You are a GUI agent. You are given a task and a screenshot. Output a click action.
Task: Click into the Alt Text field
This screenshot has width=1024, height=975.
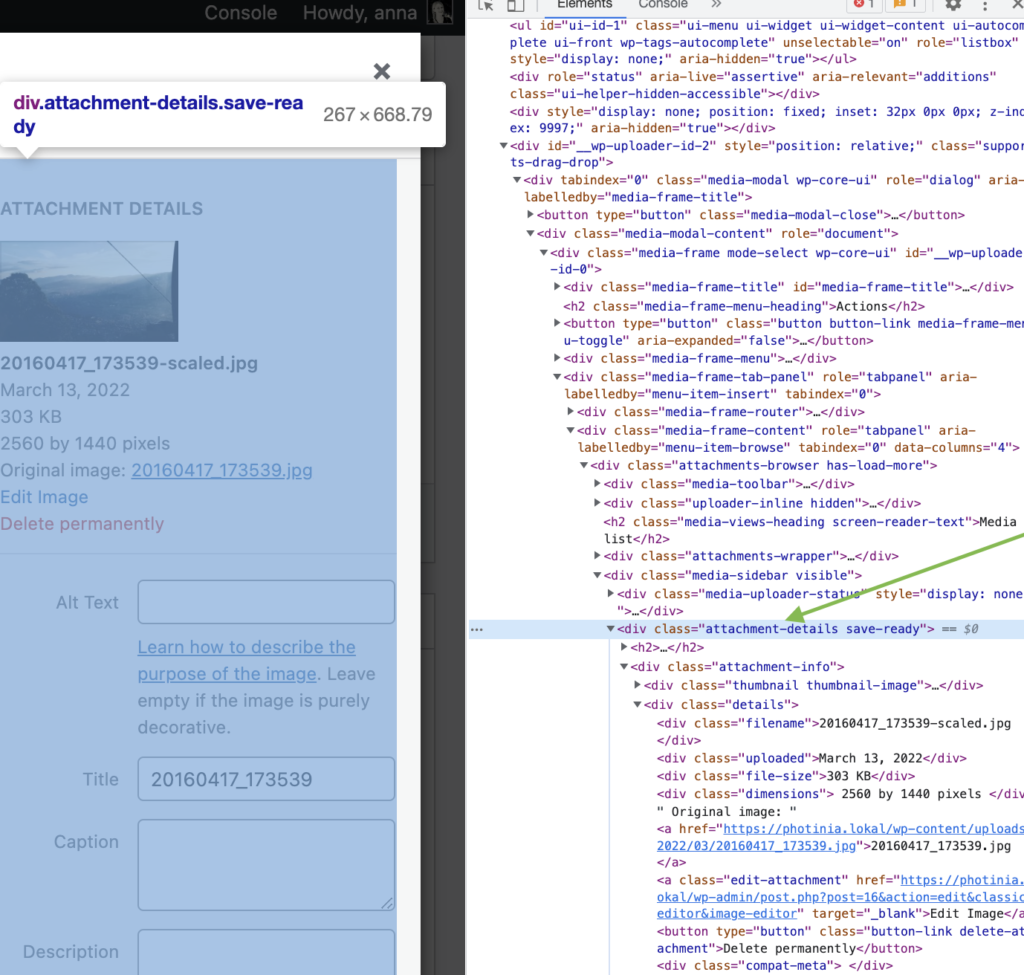pos(266,602)
